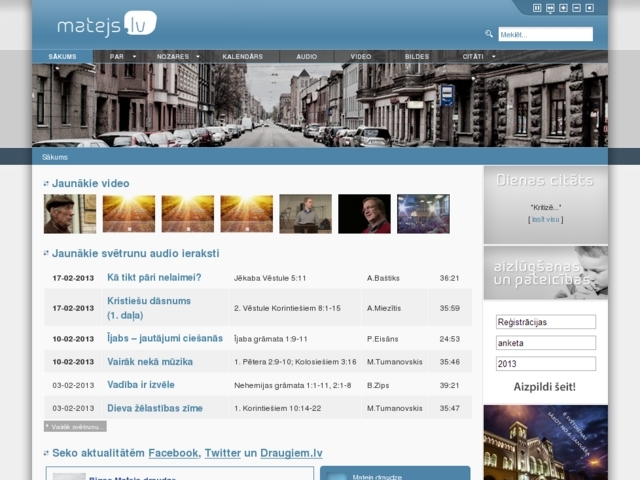Viewport: 640px width, 480px height.
Task: Click duration '24:53' cell
Action: tap(449, 339)
